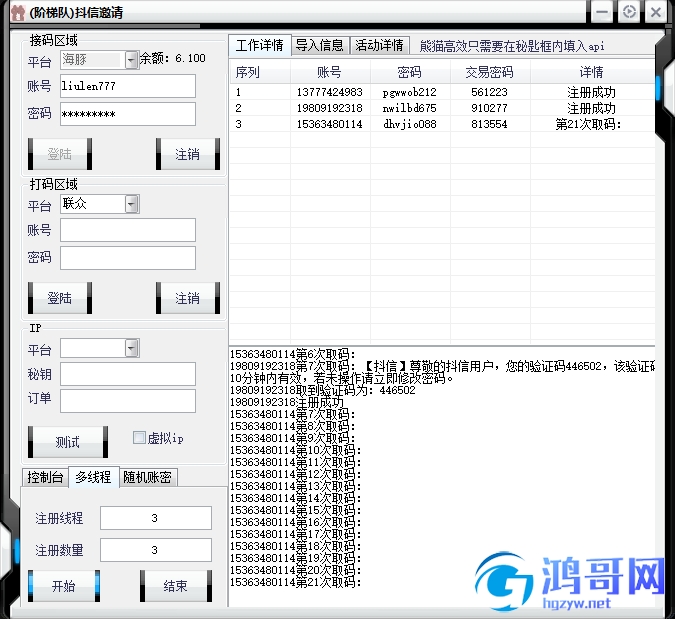Click the 秘钥 input field
The image size is (675, 619).
128,374
